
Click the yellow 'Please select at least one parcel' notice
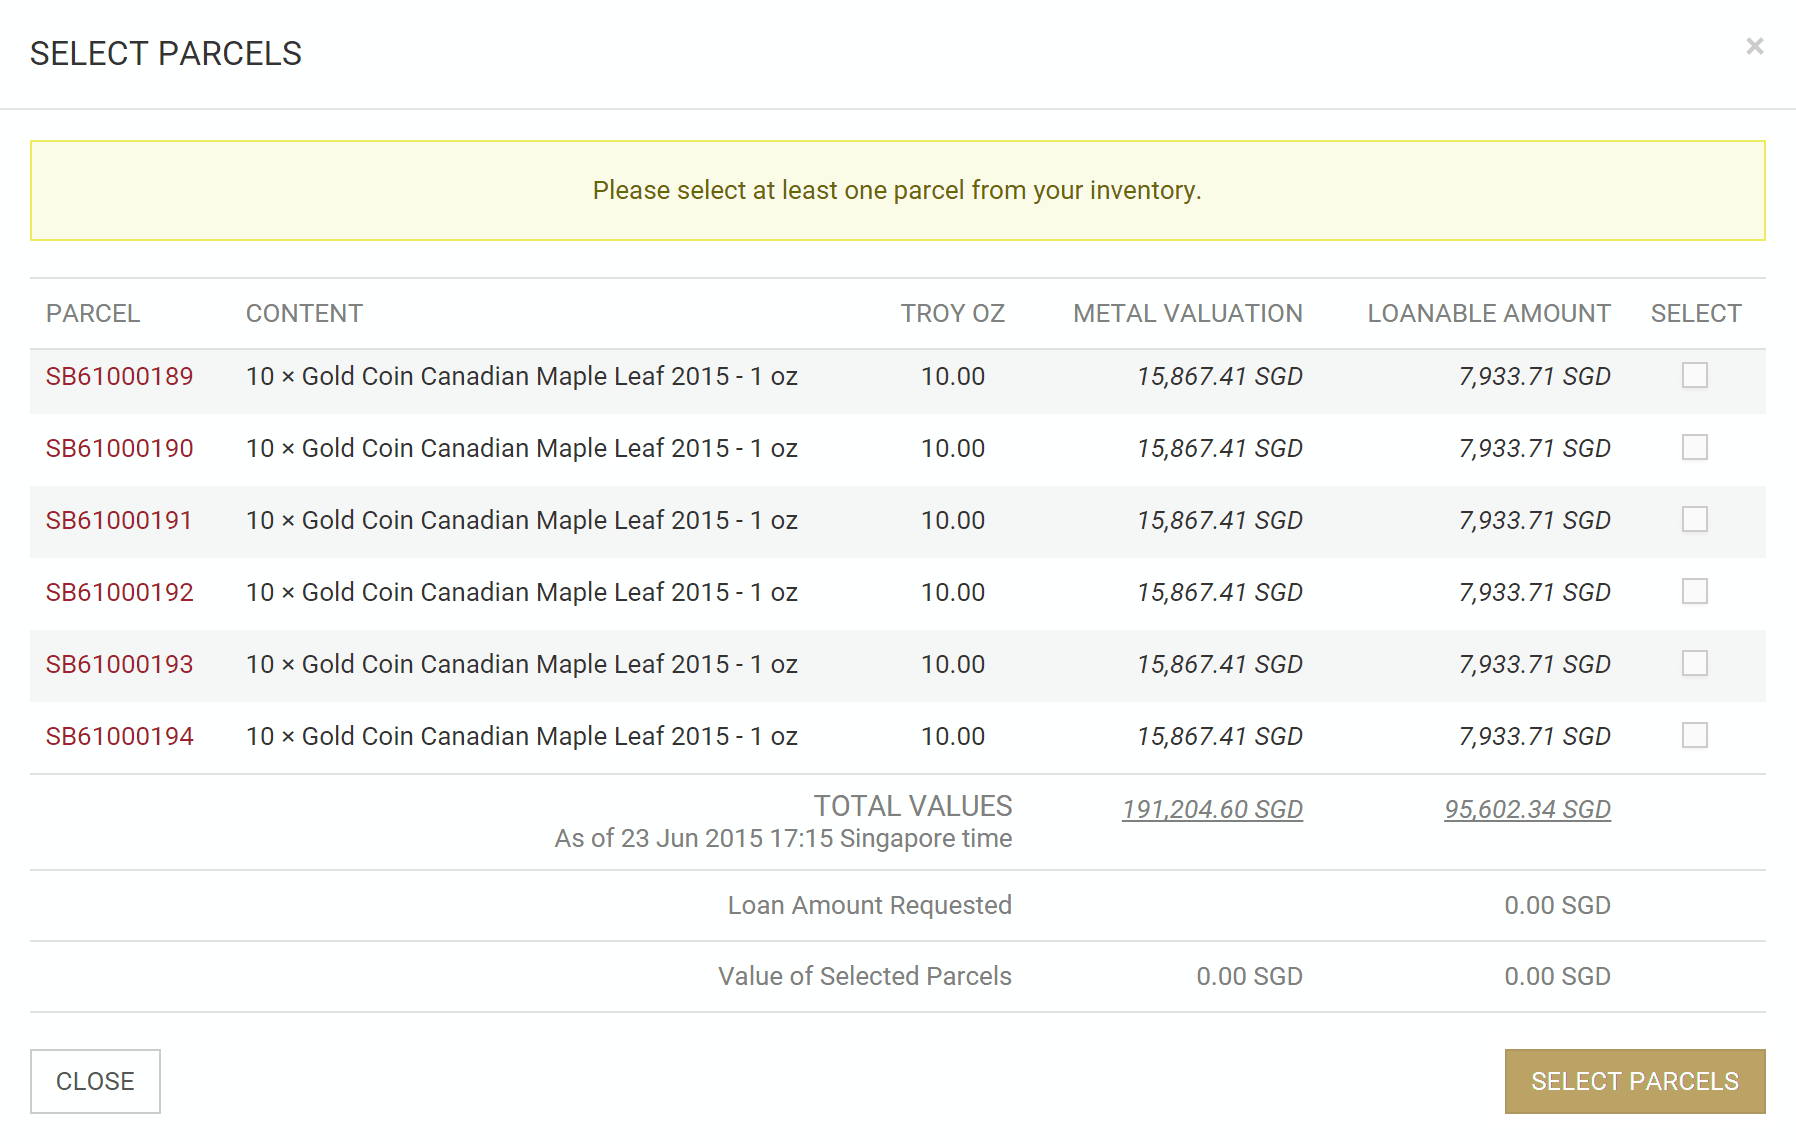coord(898,190)
